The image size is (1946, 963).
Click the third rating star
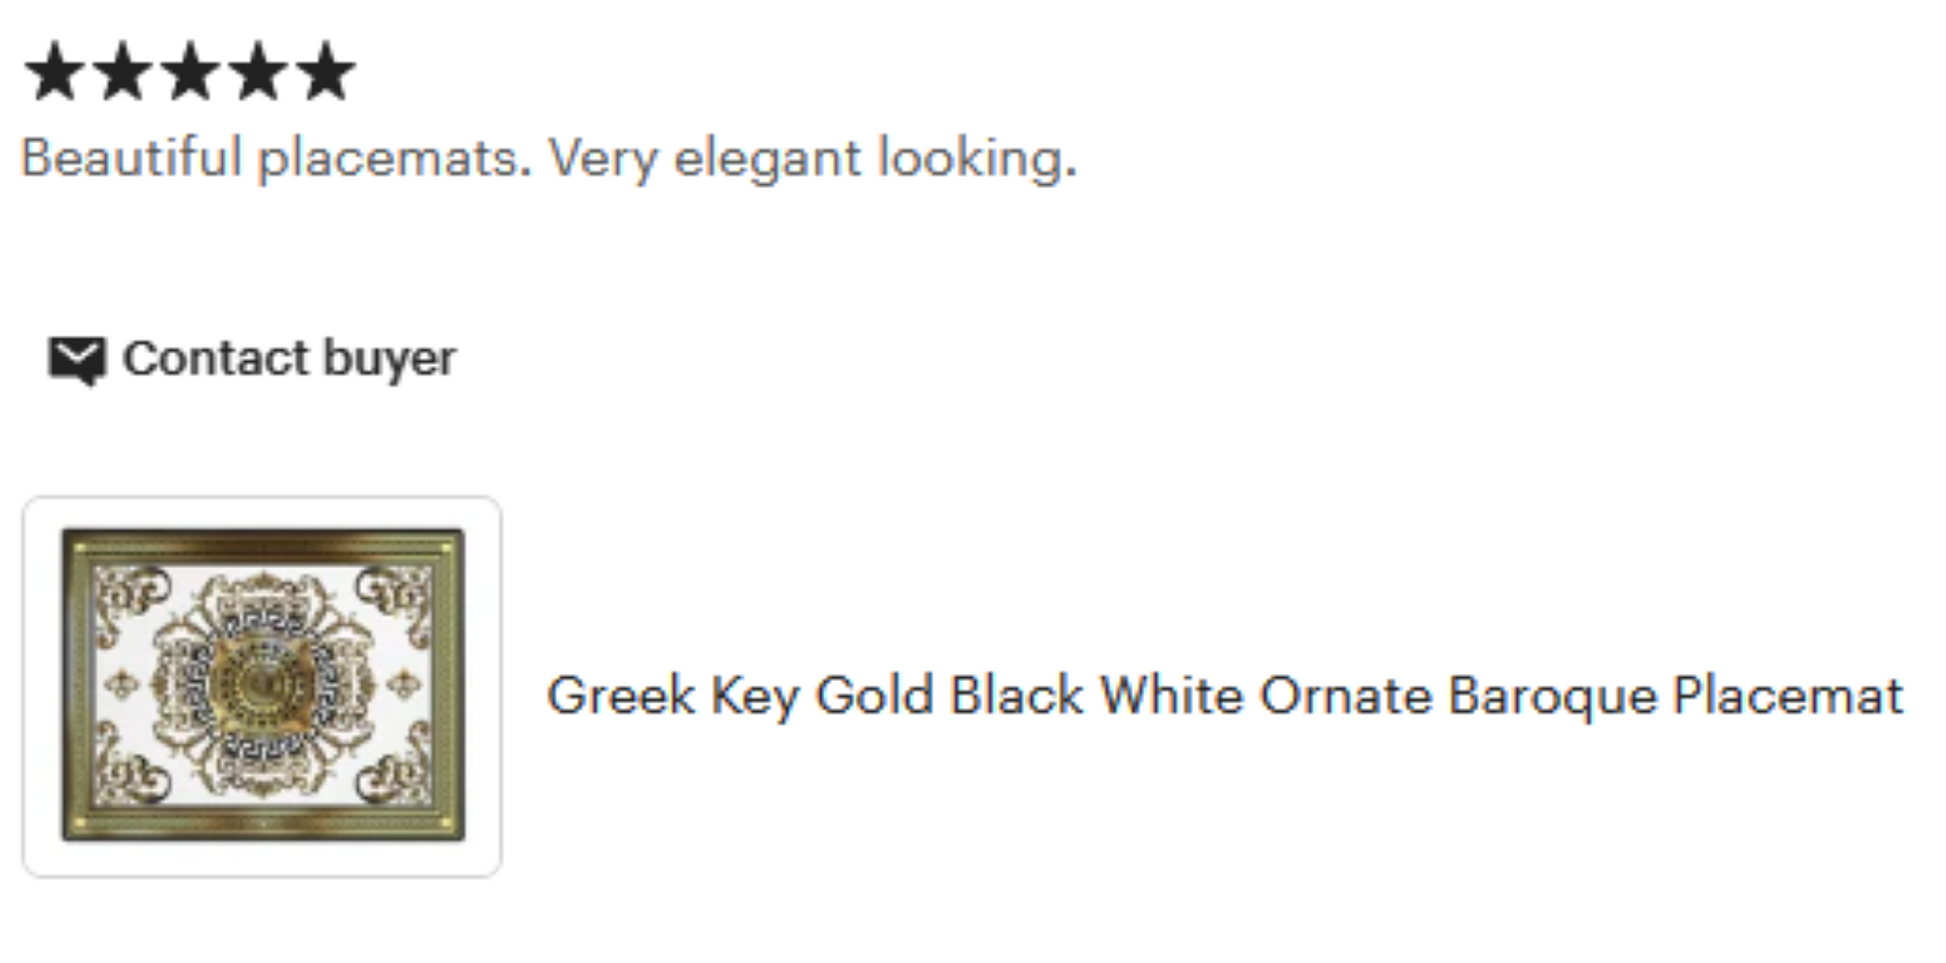coord(190,72)
